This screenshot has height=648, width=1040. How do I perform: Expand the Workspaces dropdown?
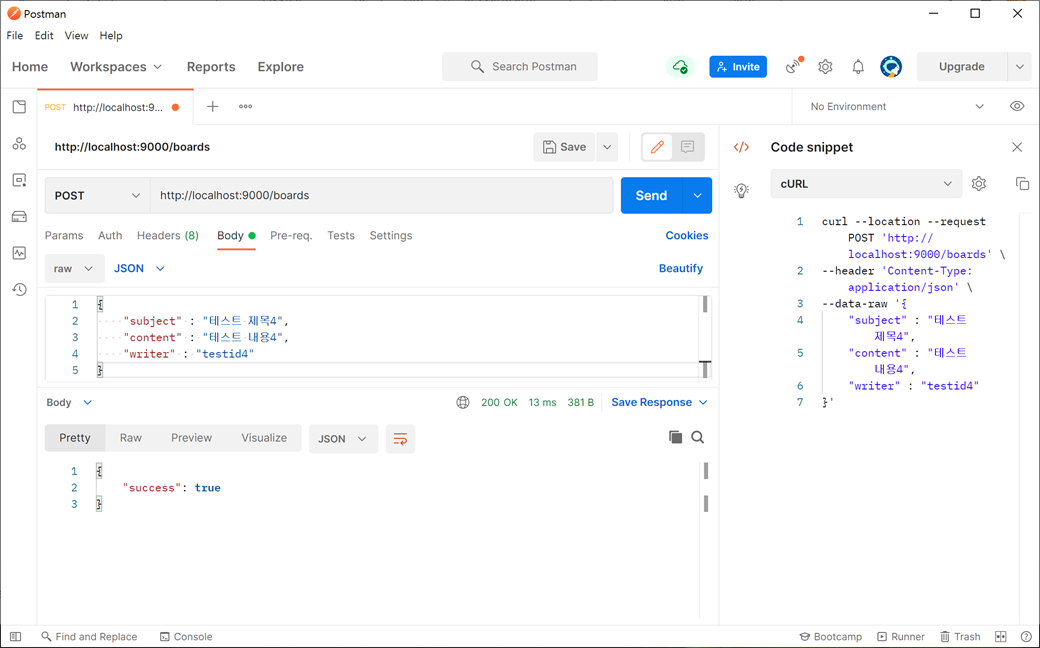point(116,66)
